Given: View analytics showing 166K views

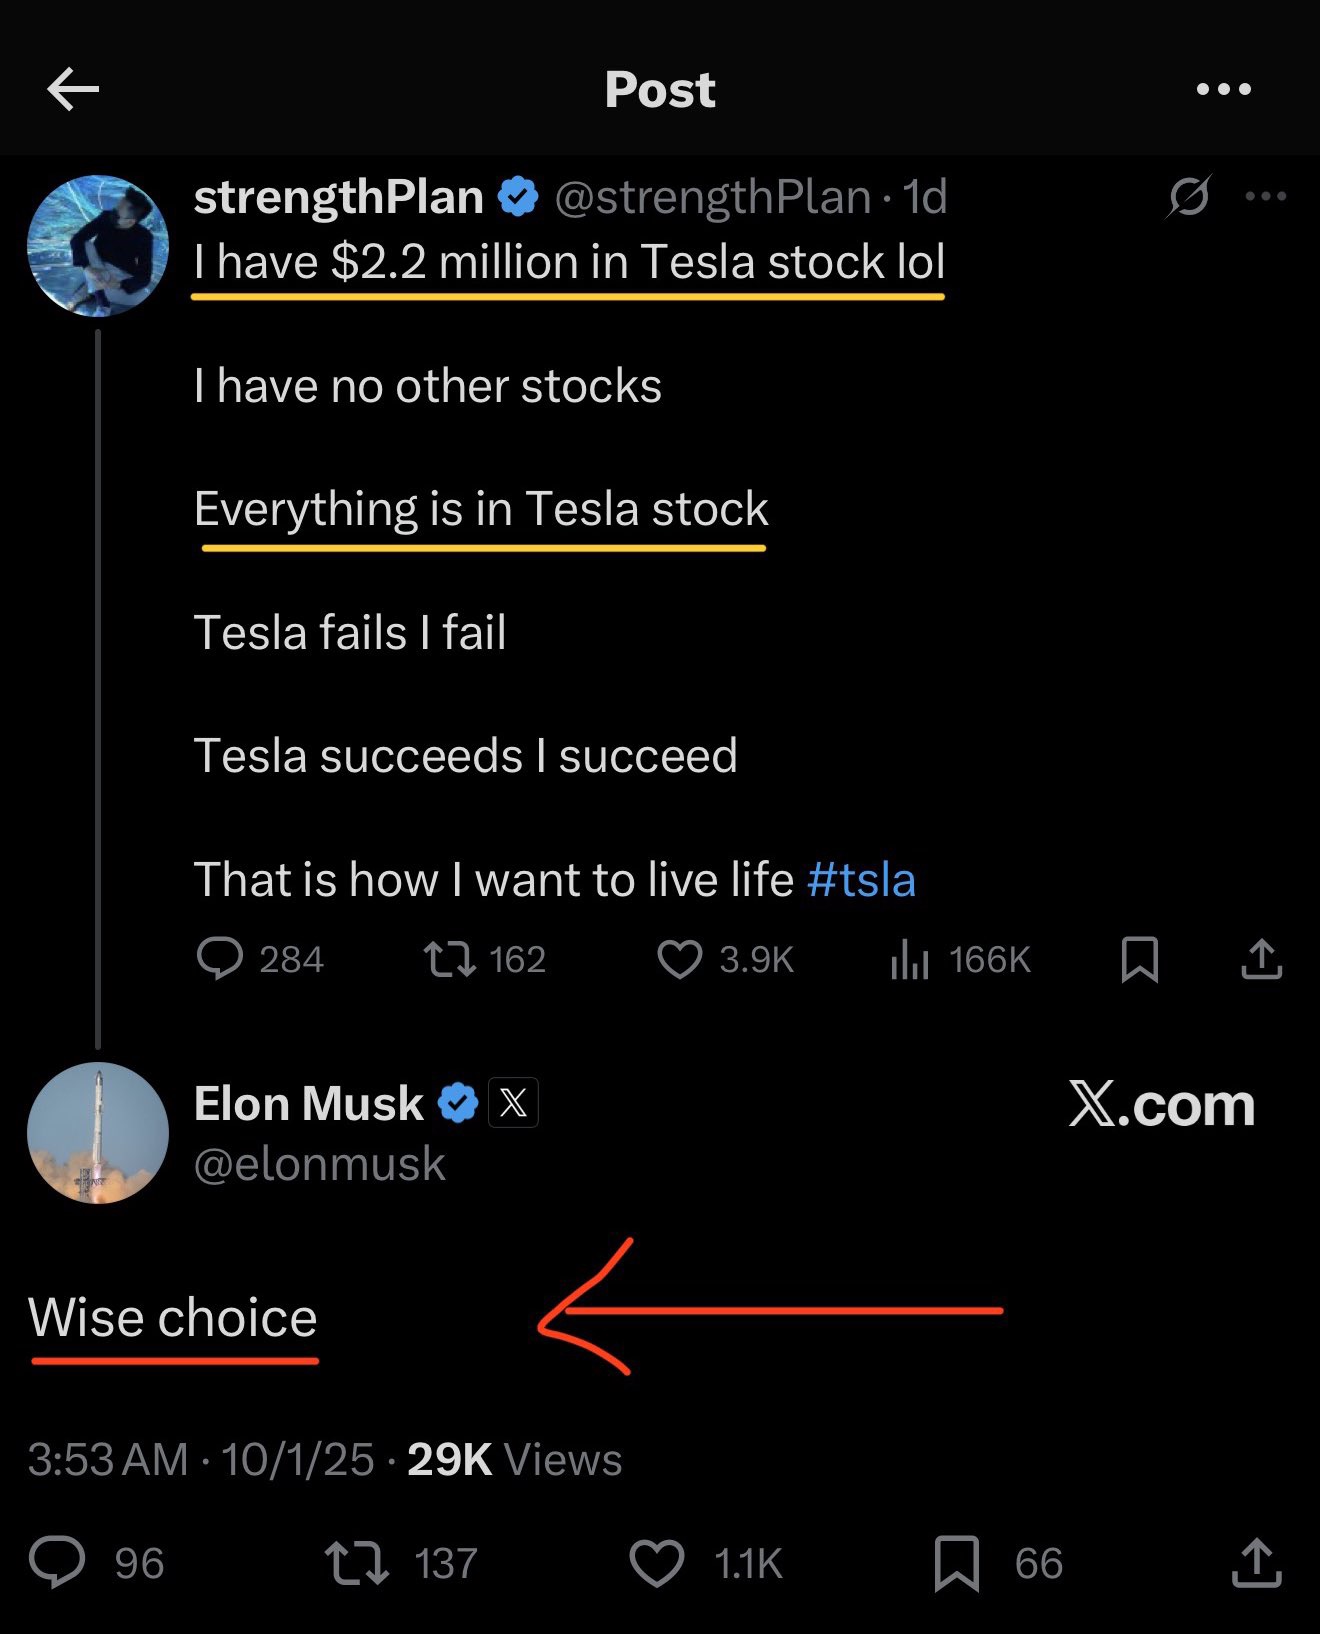Looking at the screenshot, I should click(910, 961).
